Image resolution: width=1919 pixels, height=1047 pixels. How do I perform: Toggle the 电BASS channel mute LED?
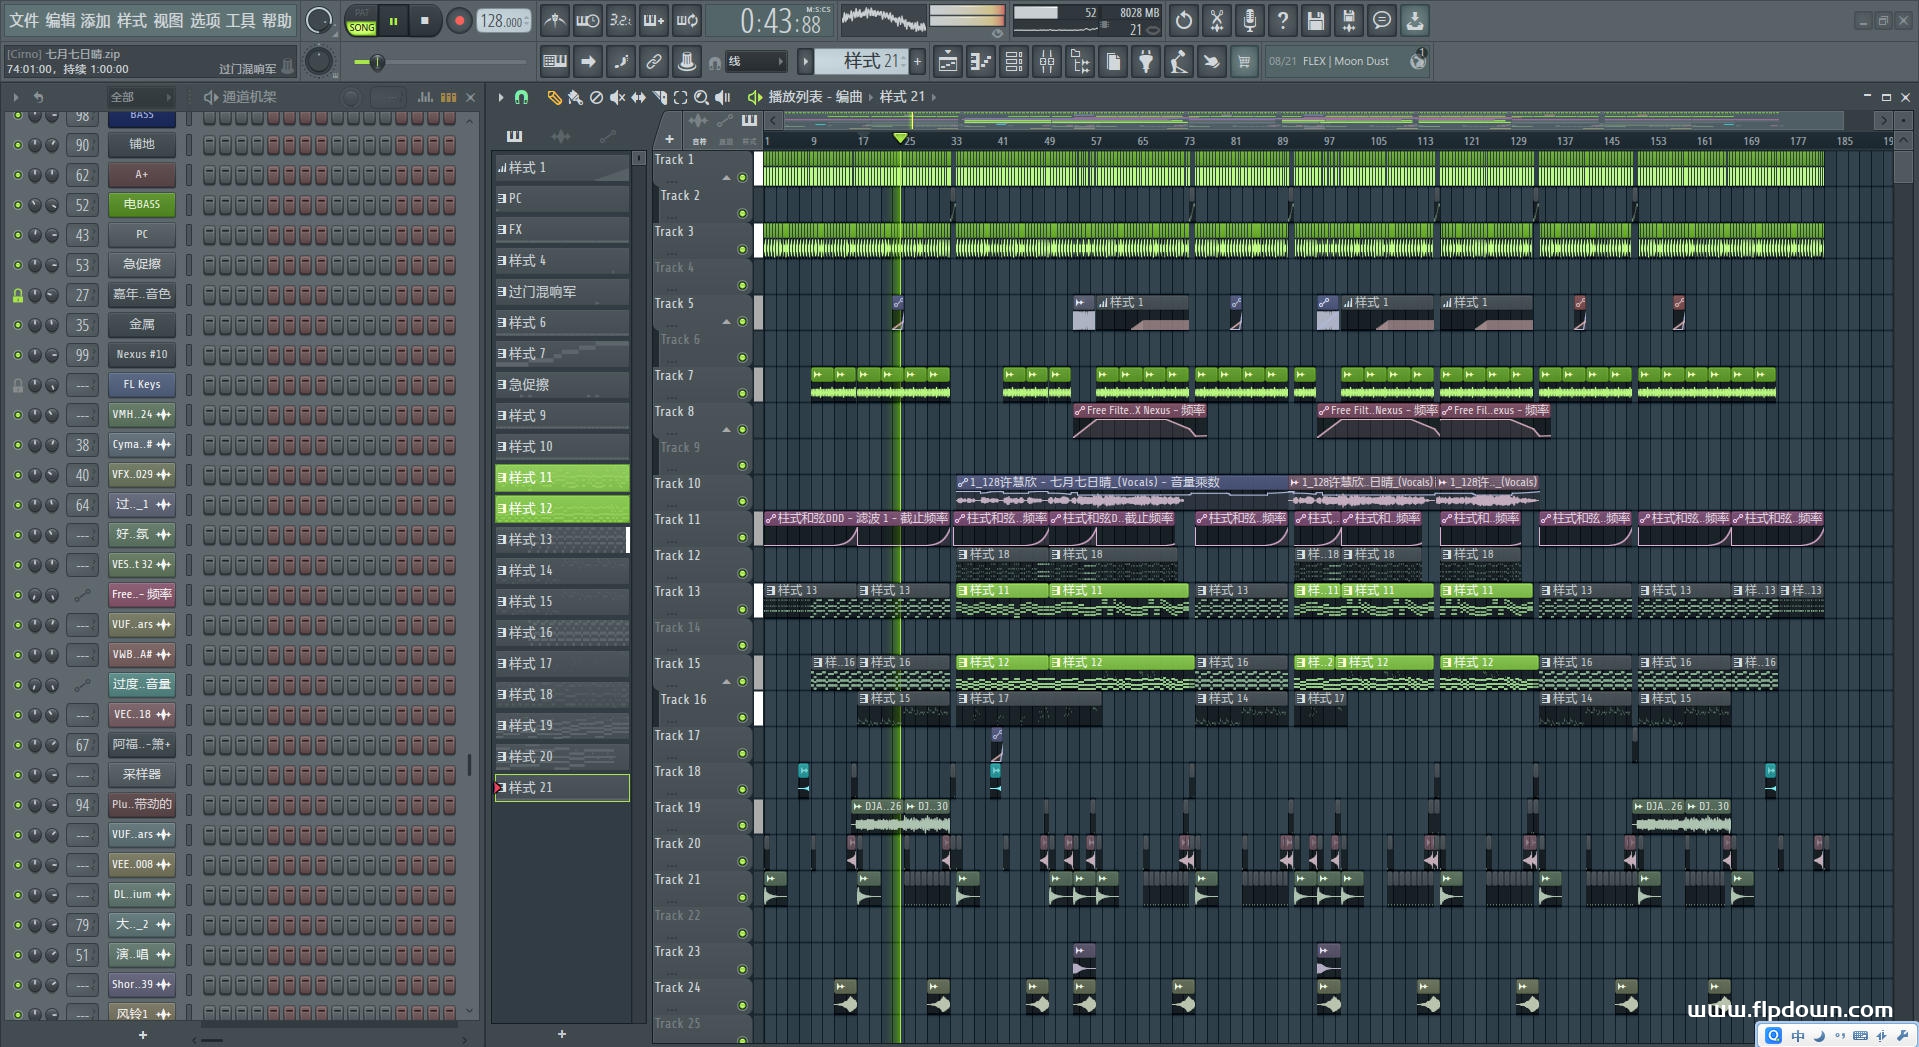coord(17,205)
